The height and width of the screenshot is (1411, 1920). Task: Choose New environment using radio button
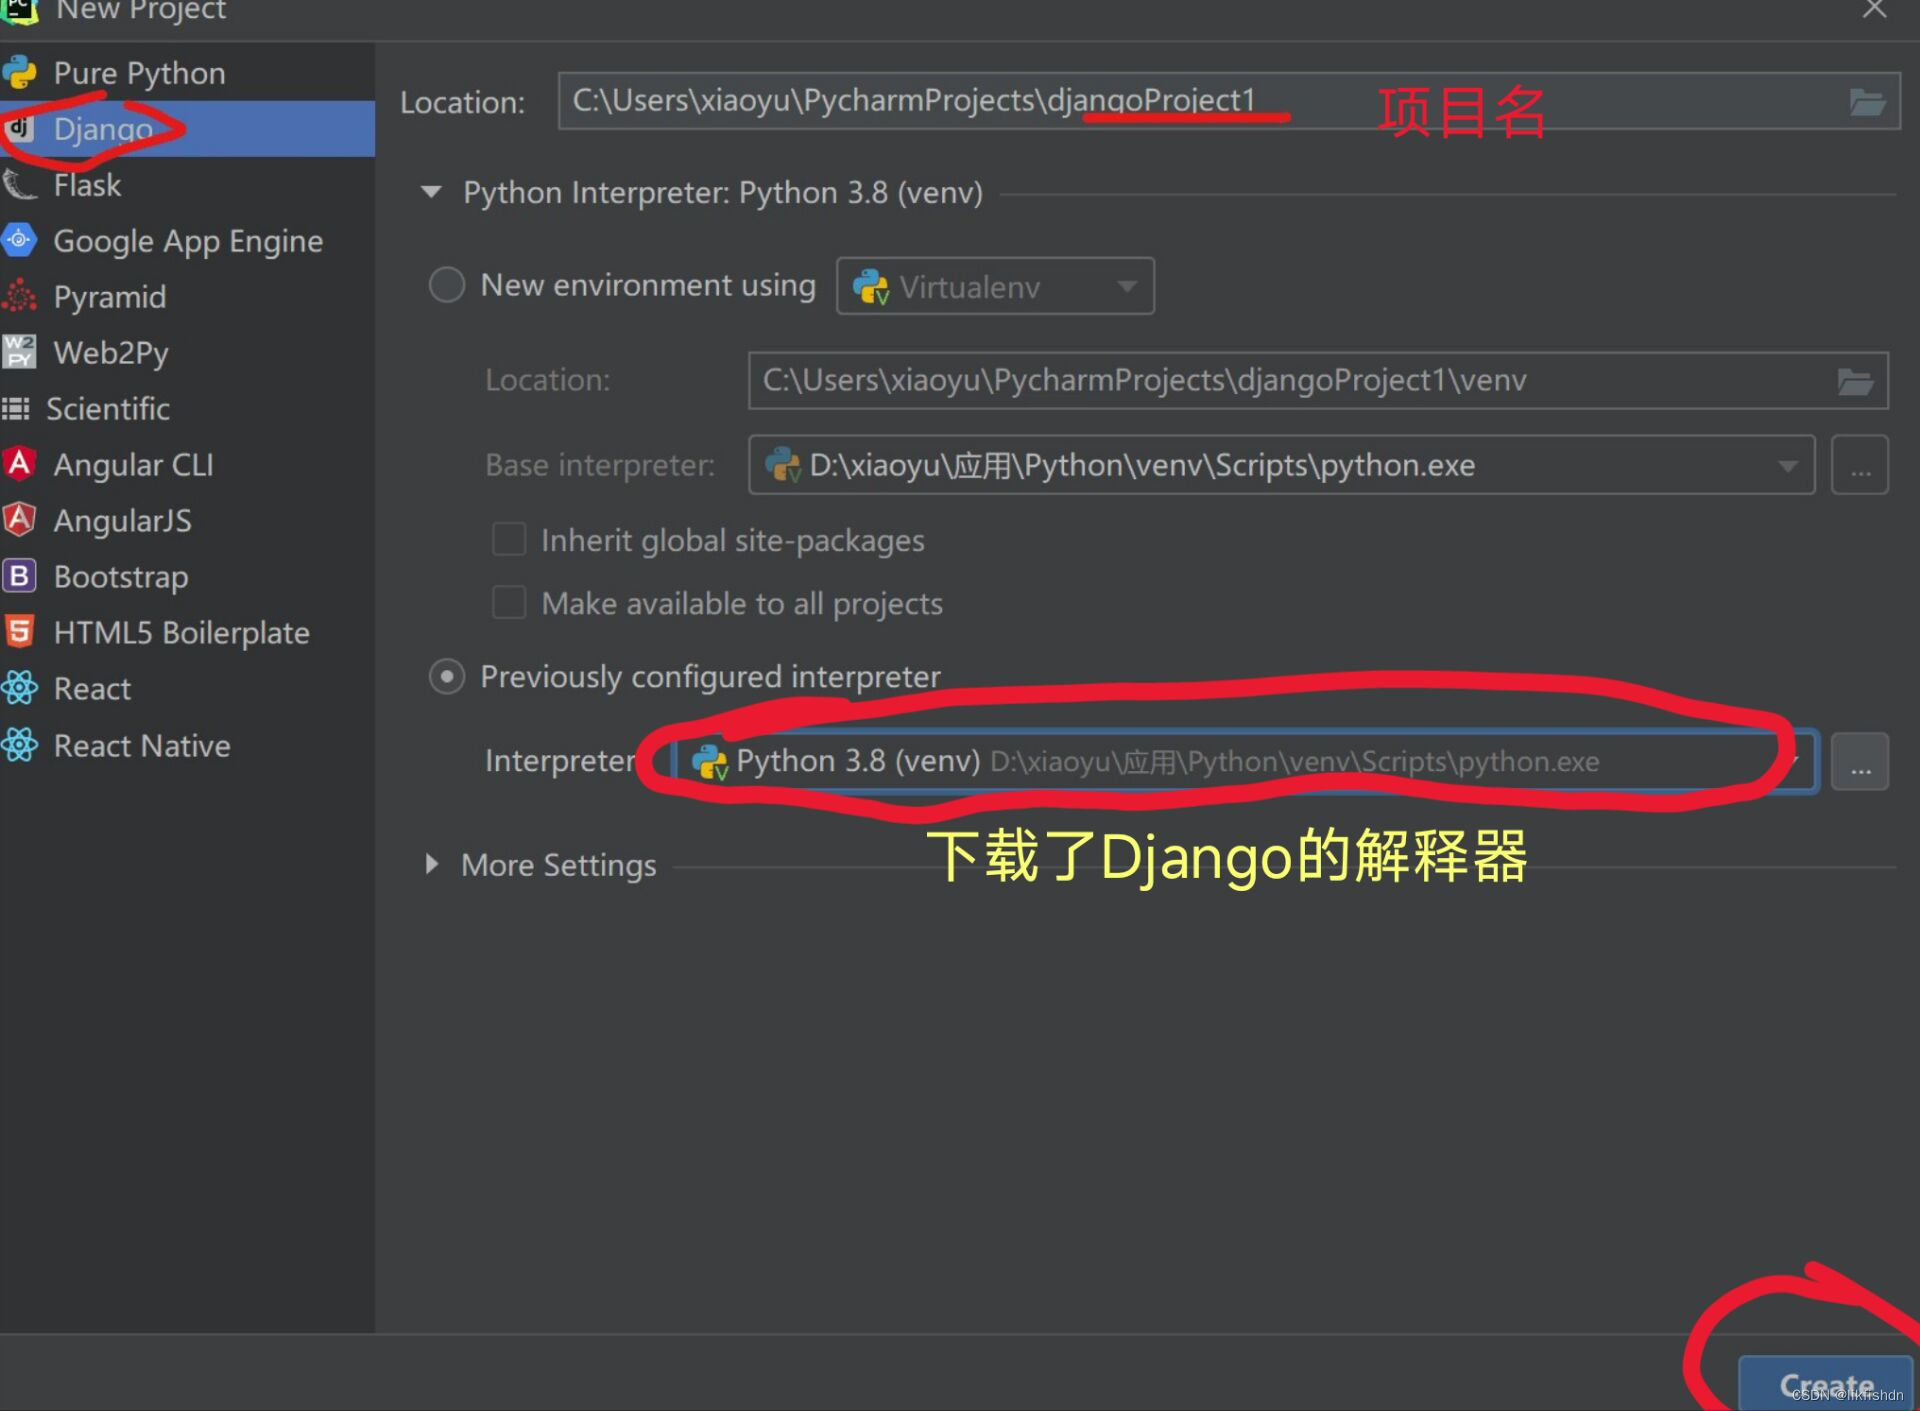coord(447,285)
